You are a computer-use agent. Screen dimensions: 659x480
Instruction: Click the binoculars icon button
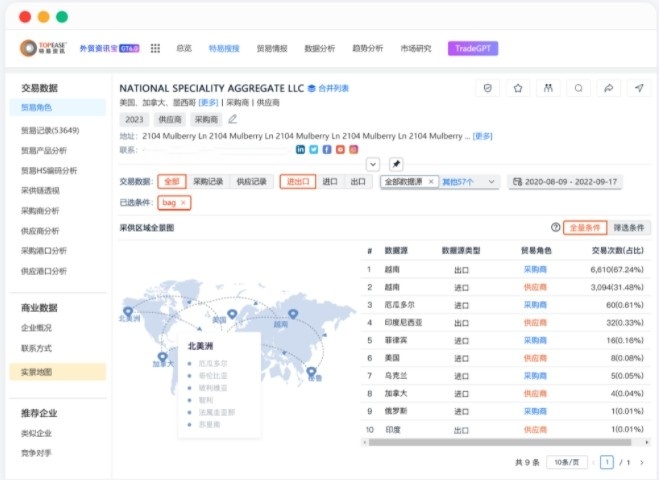coord(548,88)
